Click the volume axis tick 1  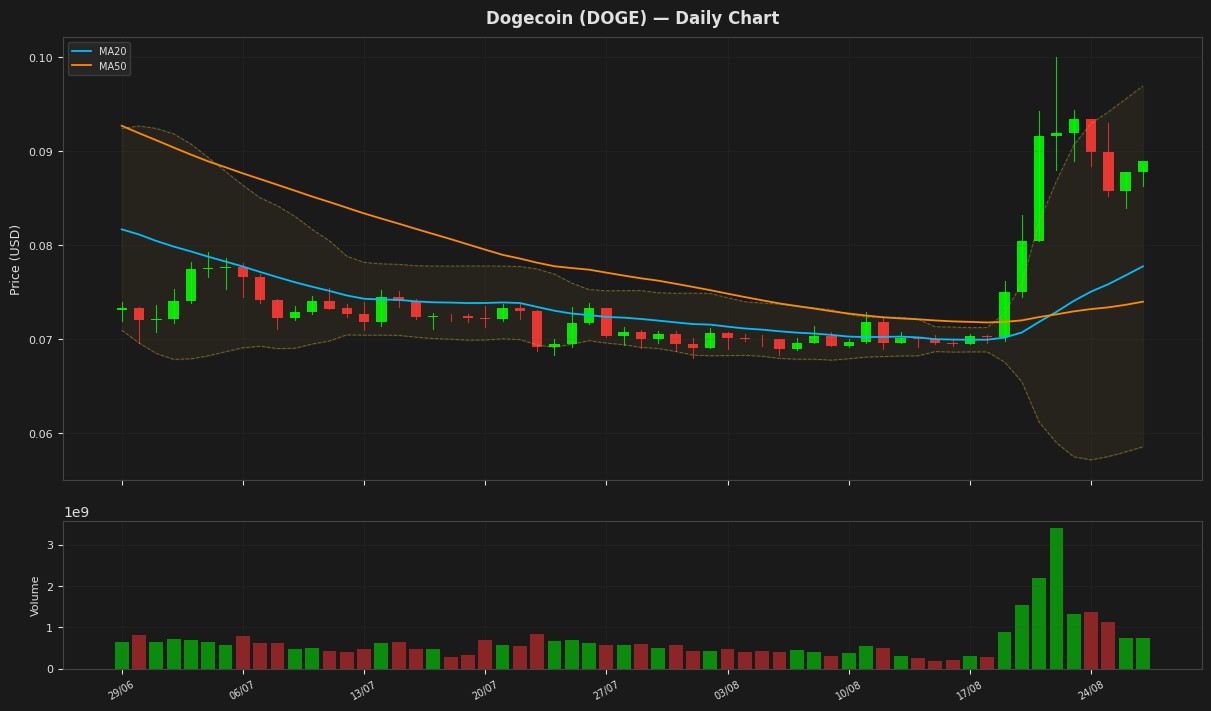pos(51,628)
